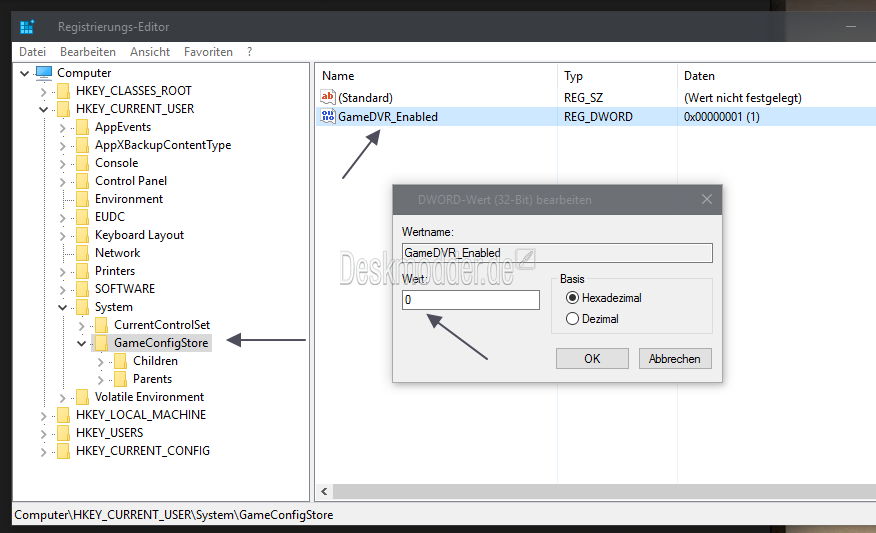The image size is (876, 533).
Task: Open the Bearbeiten menu
Action: point(88,52)
